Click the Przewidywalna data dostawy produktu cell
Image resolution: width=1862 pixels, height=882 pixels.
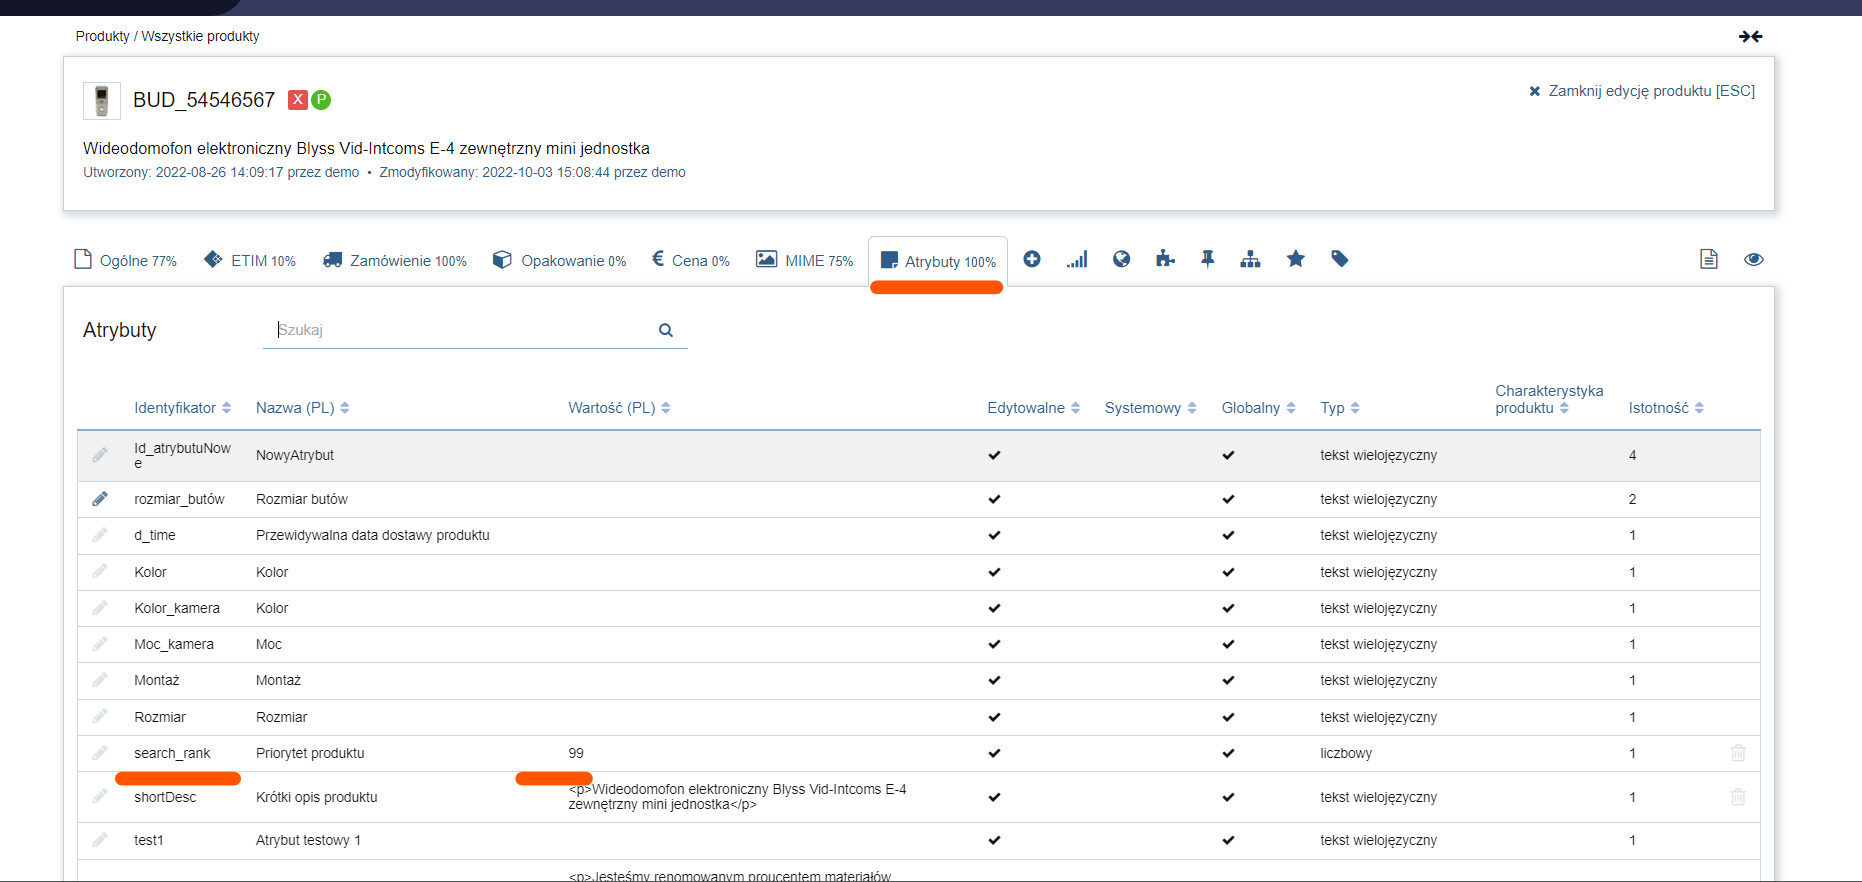(373, 535)
